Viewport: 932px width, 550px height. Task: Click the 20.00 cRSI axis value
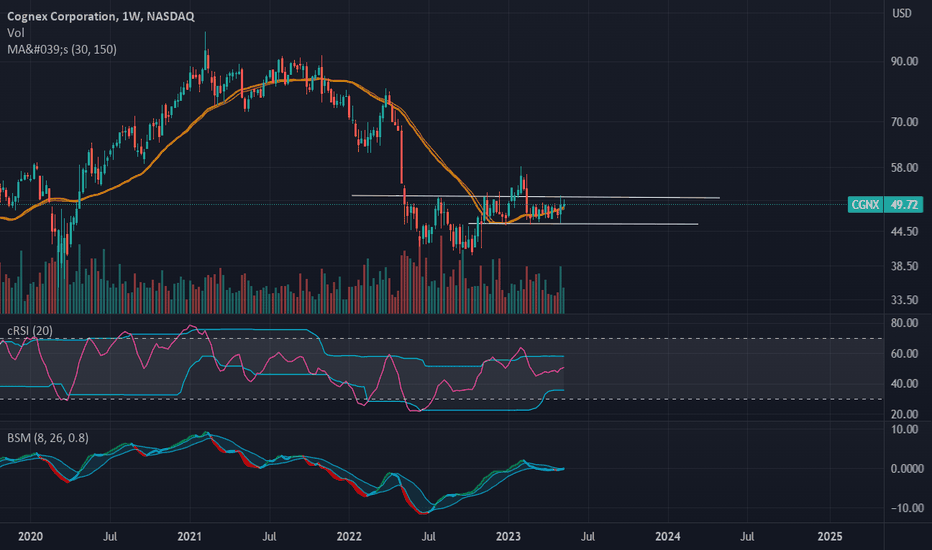904,414
